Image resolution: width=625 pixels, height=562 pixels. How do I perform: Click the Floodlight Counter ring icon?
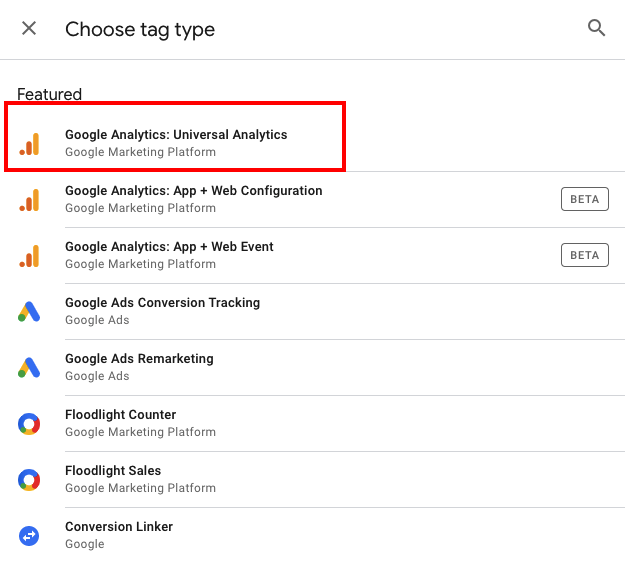coord(29,424)
